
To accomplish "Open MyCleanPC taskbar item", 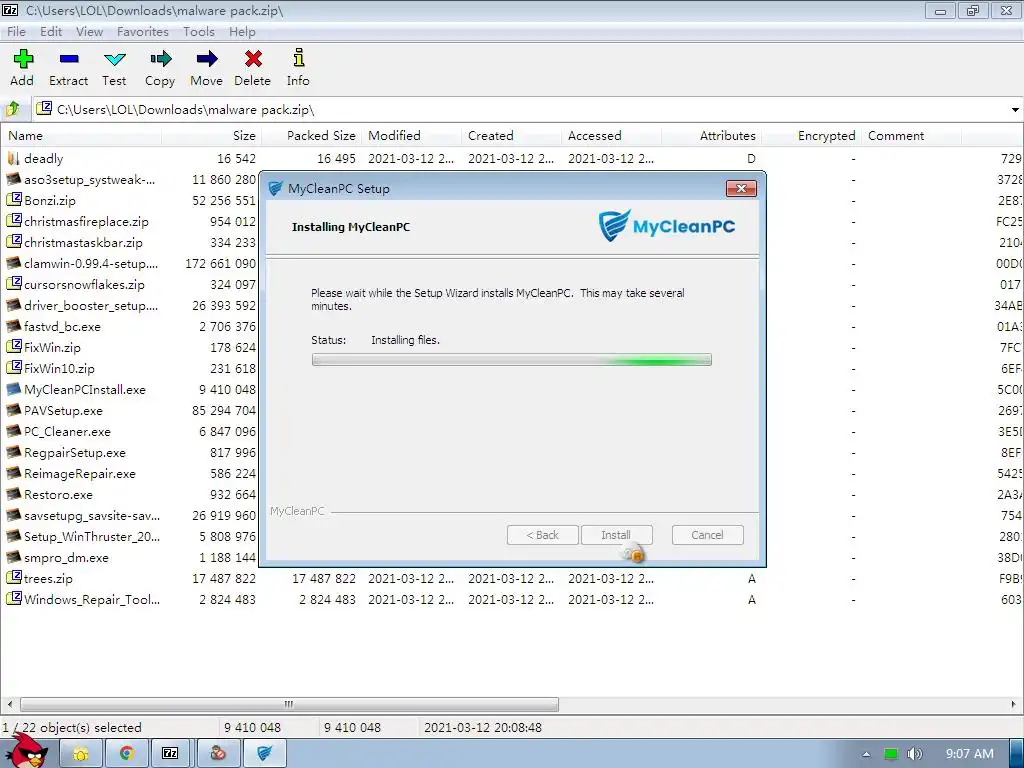I will pos(264,754).
